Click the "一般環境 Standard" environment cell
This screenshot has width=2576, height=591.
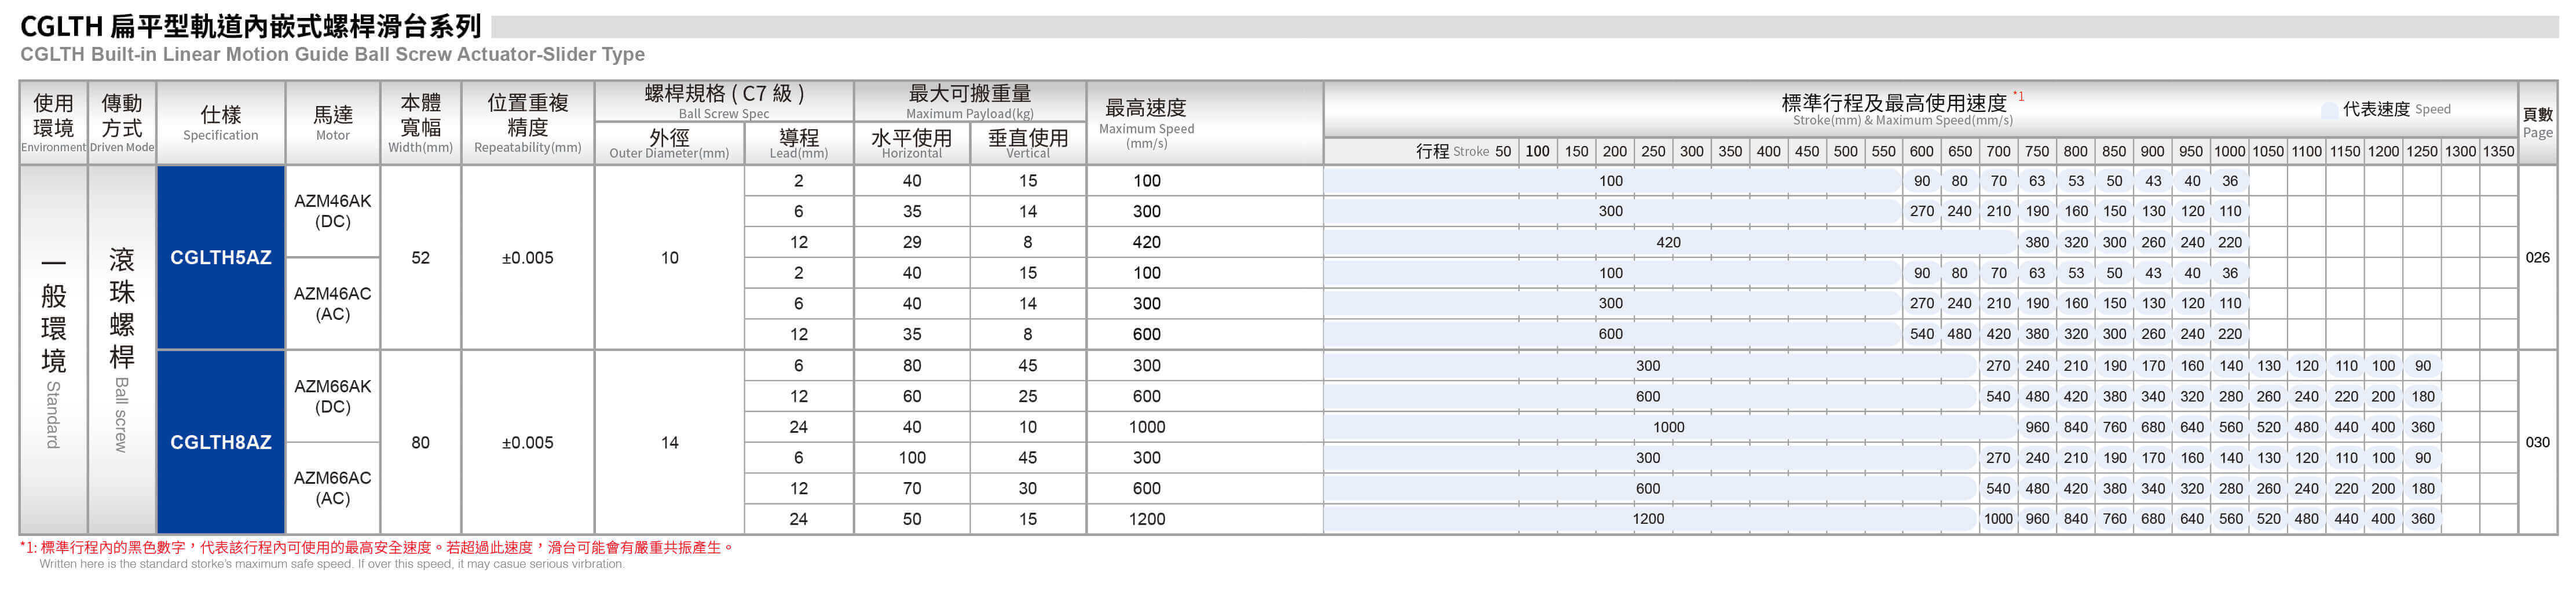[53, 350]
